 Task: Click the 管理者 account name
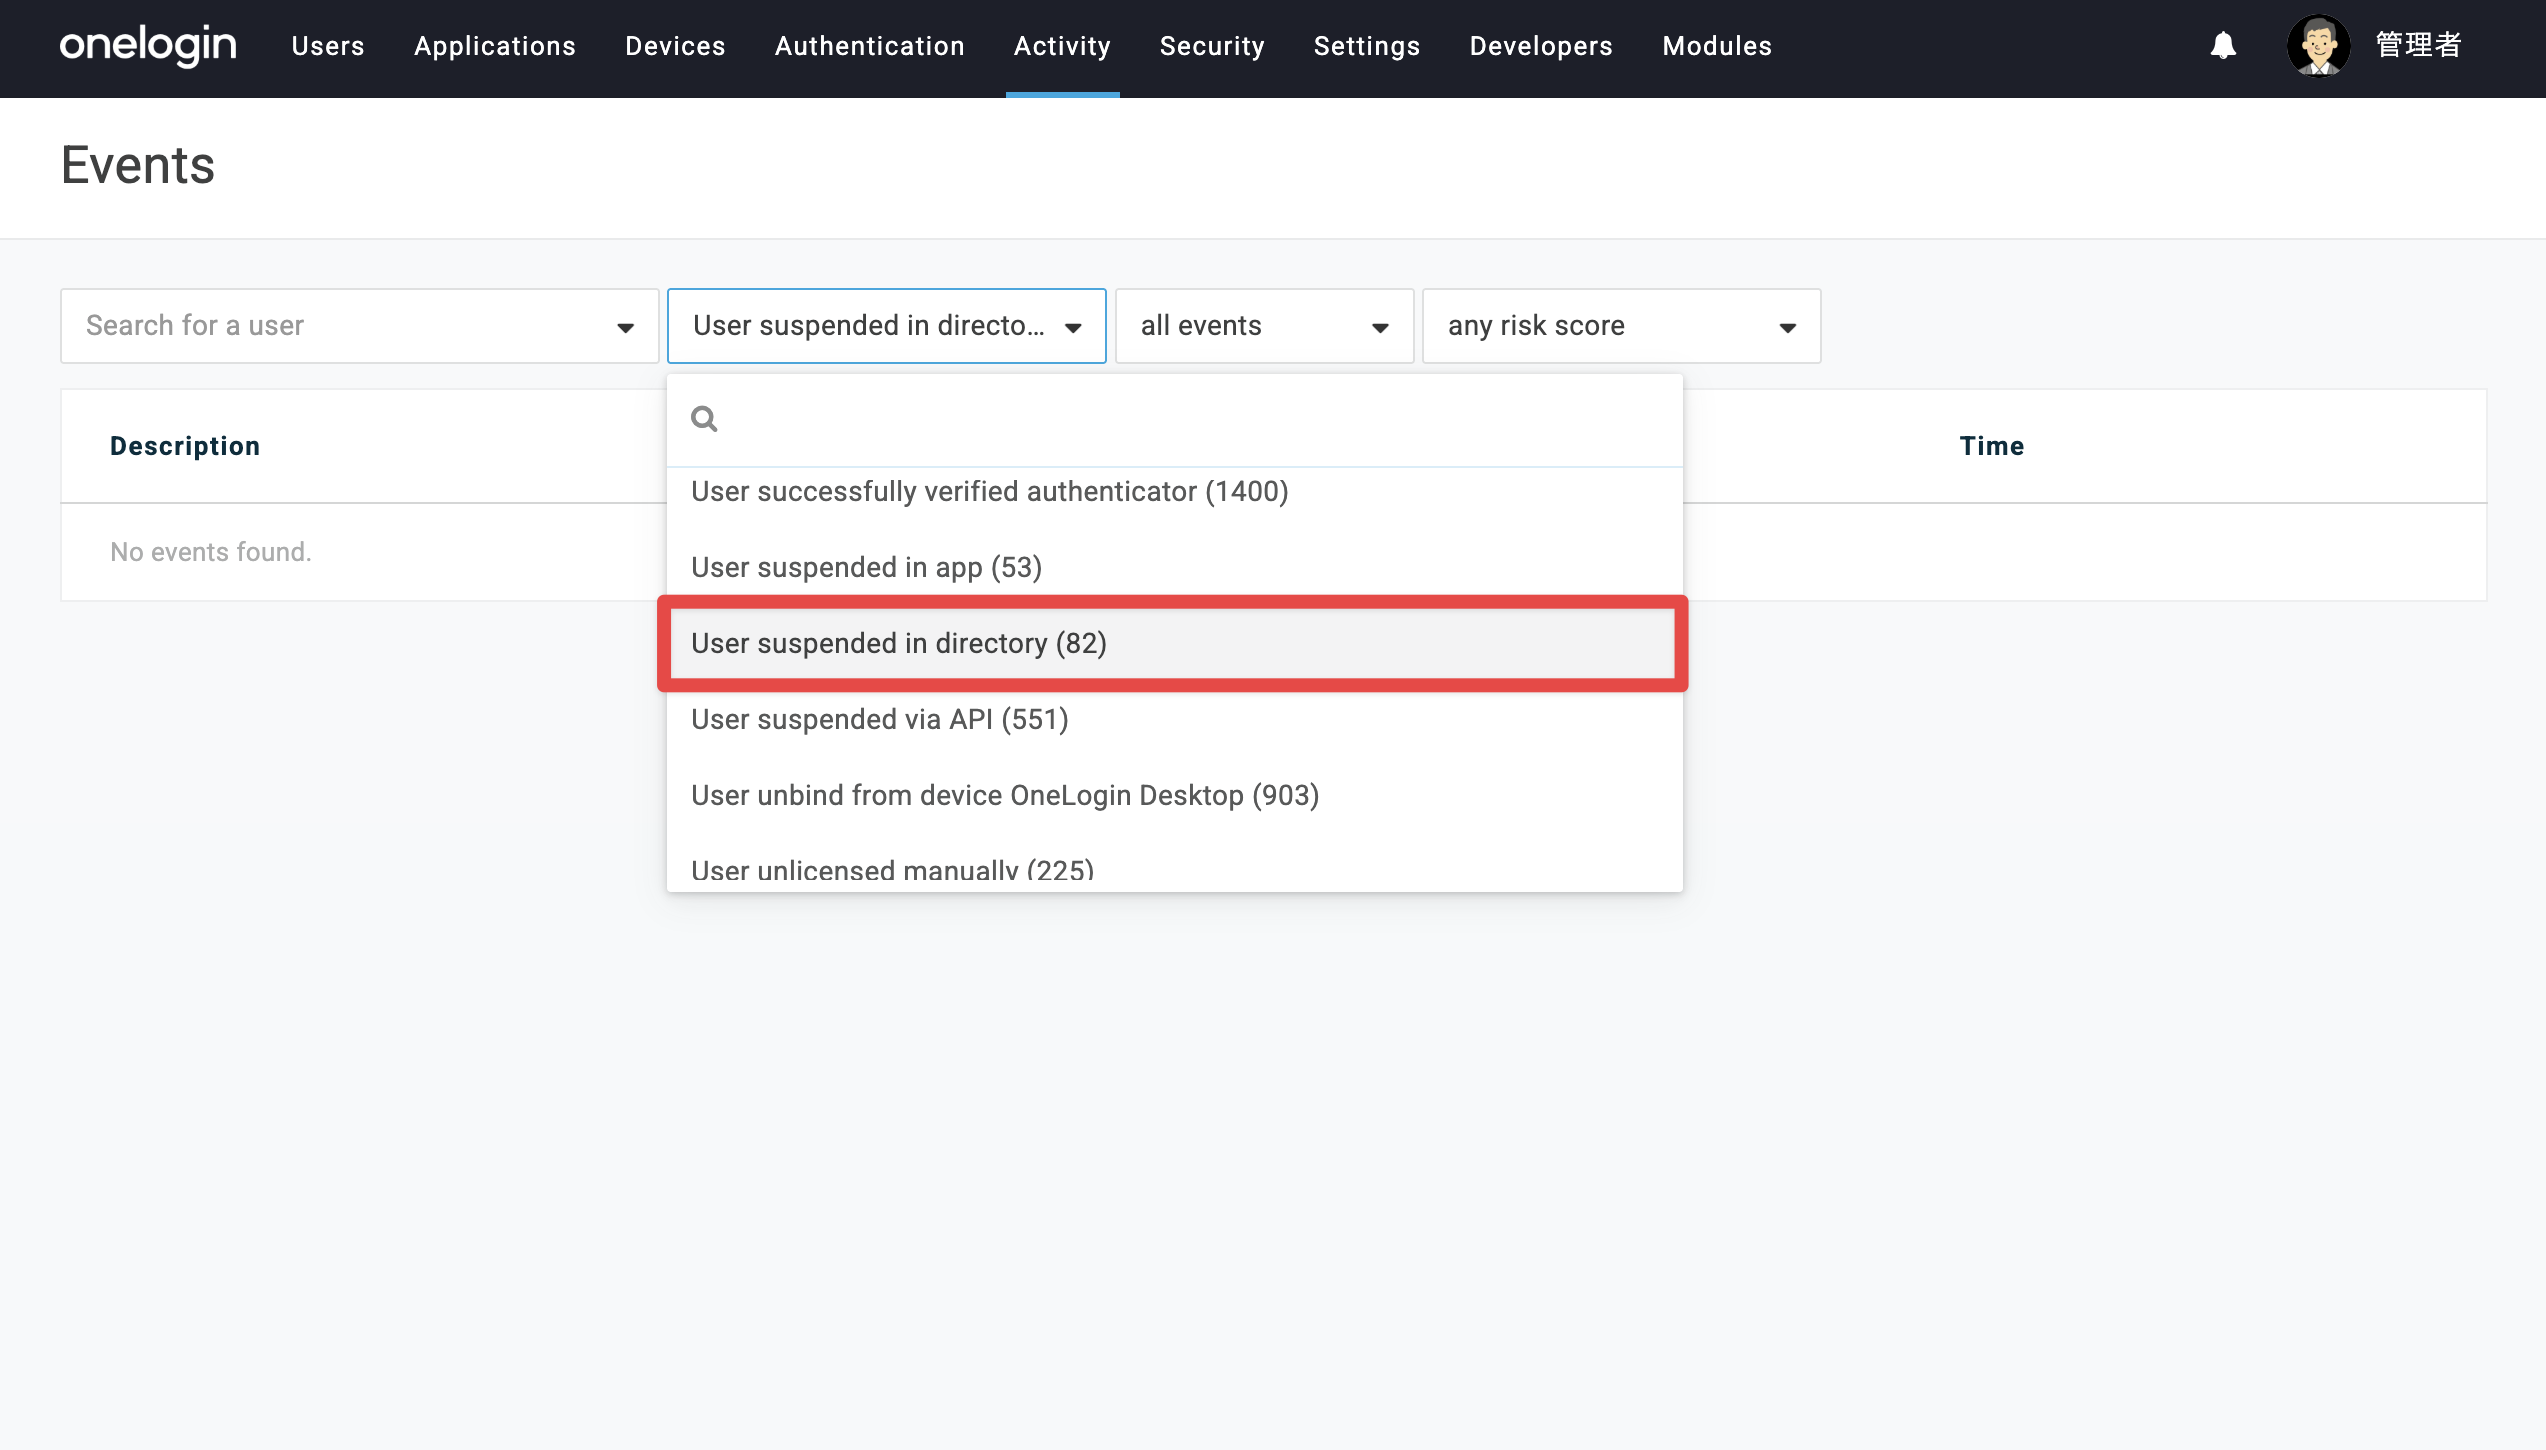(2418, 45)
